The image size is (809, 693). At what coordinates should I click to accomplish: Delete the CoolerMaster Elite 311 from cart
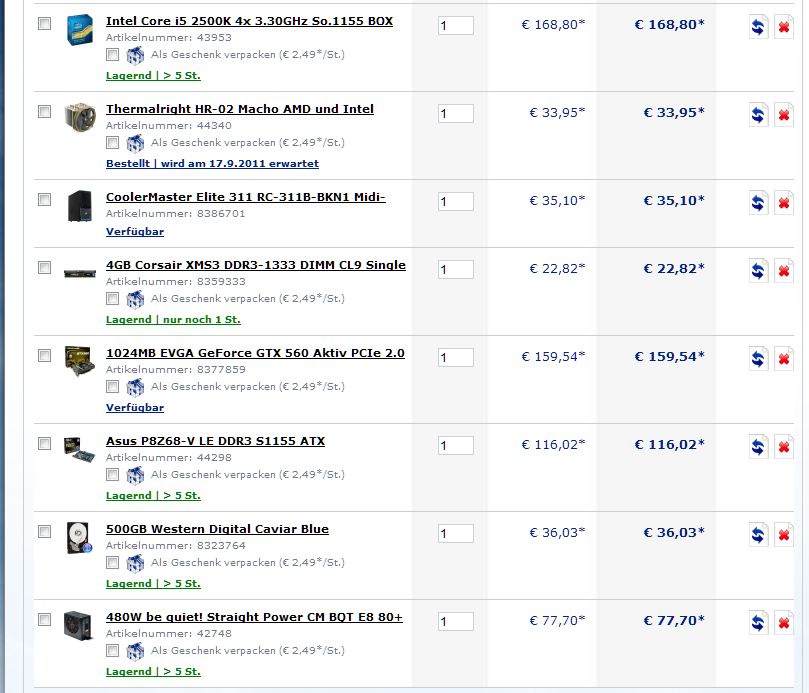click(x=784, y=203)
